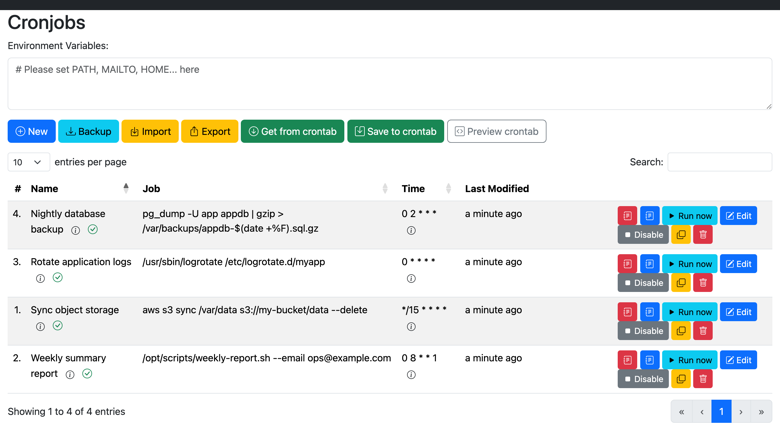The image size is (780, 439).
Task: Open the entries per page dropdown
Action: click(x=28, y=162)
